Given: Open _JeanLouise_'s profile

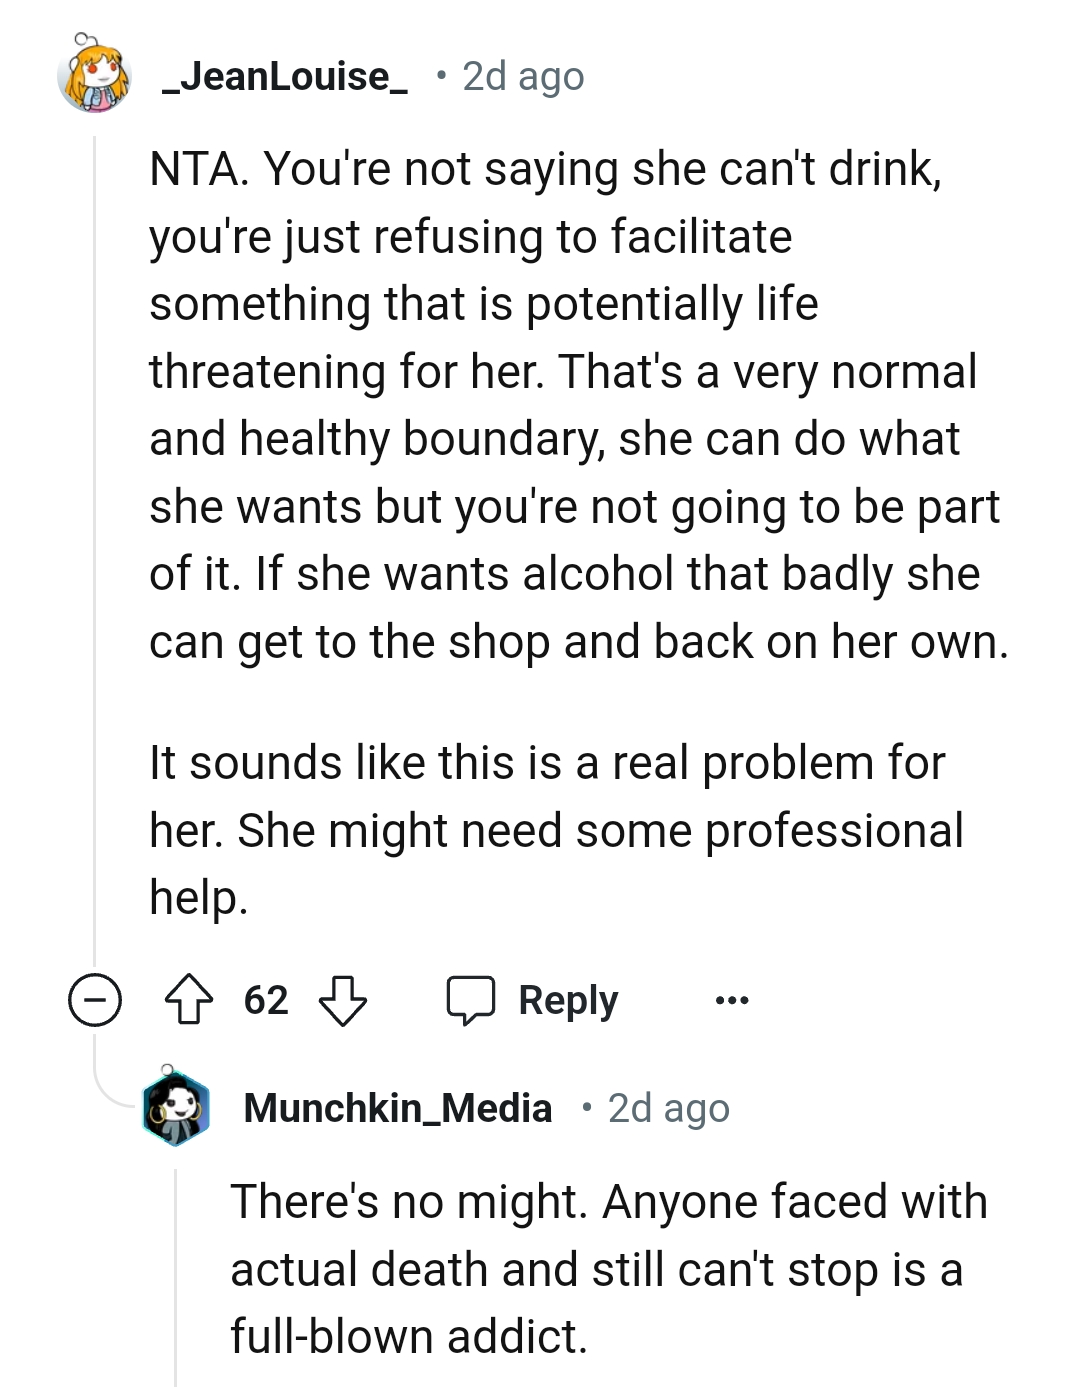Looking at the screenshot, I should 283,78.
